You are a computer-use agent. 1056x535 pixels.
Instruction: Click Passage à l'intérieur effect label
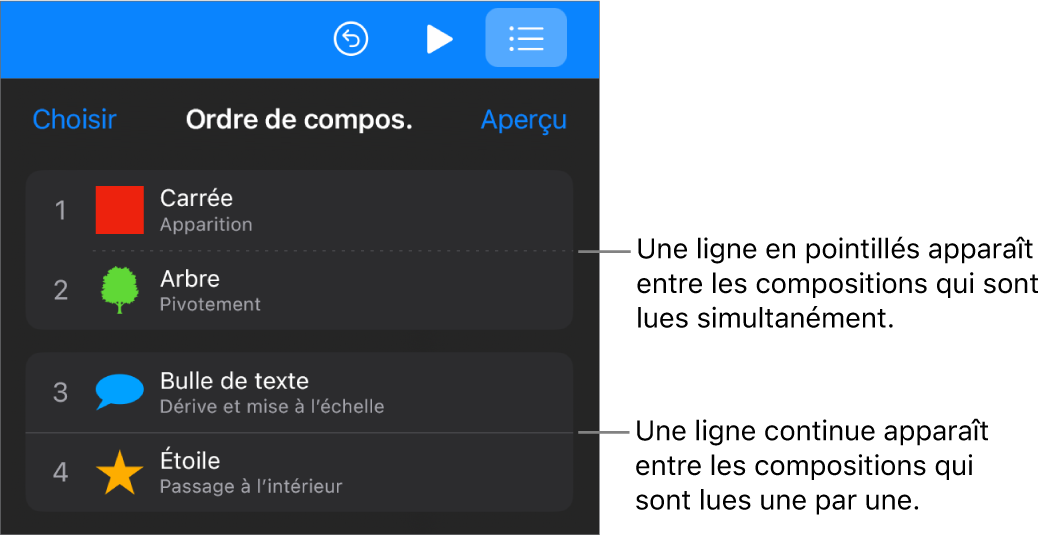click(x=251, y=487)
